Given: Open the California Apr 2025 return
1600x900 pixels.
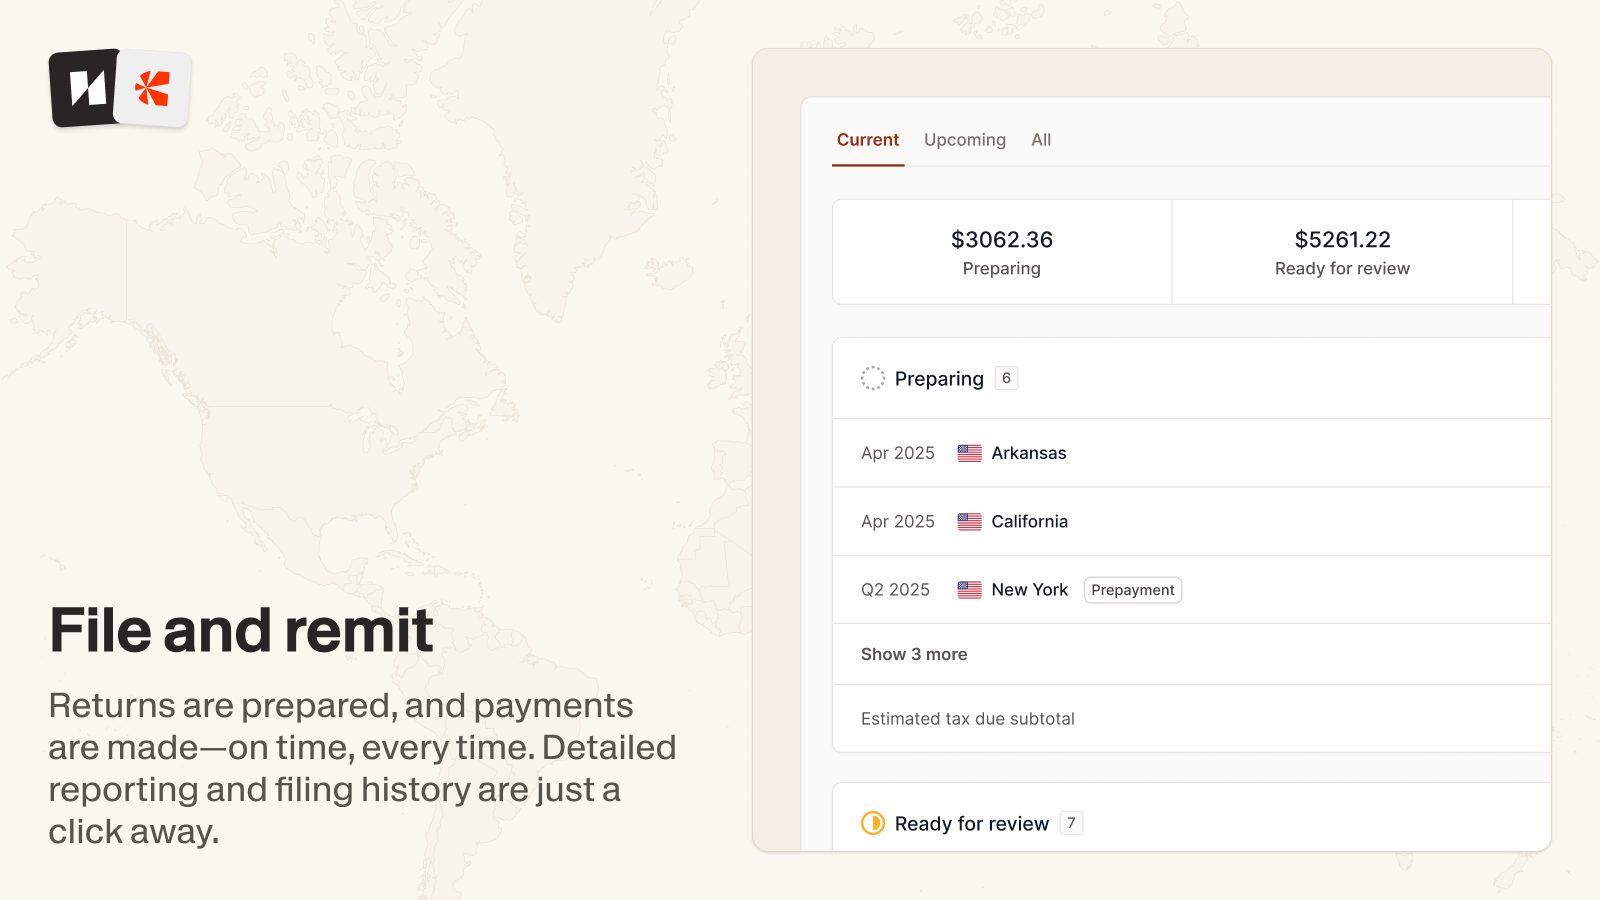Looking at the screenshot, I should coord(1029,521).
